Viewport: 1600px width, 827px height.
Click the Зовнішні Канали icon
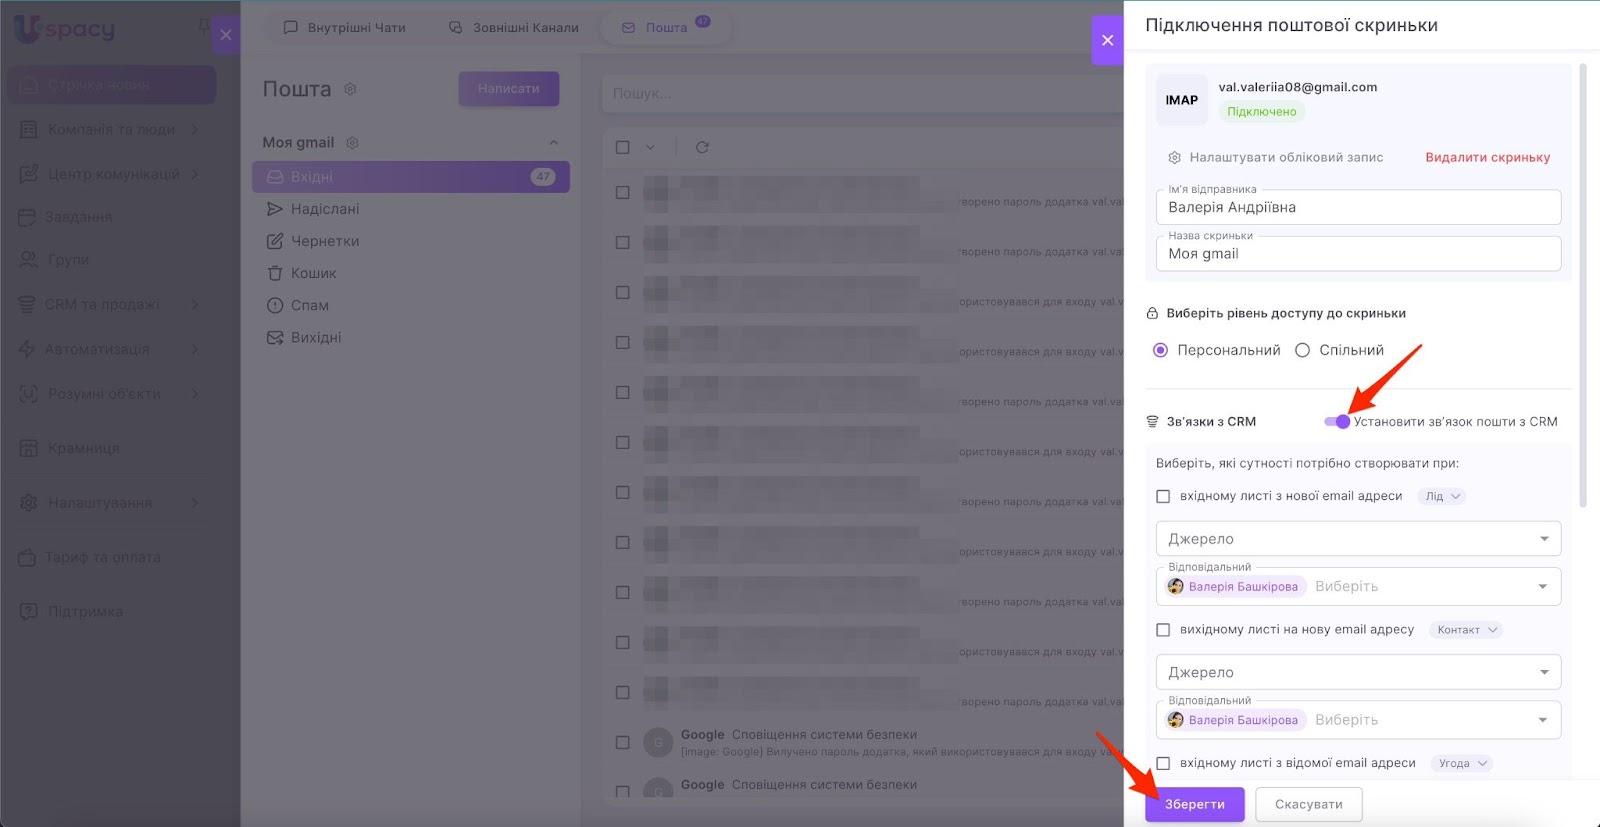[x=456, y=28]
